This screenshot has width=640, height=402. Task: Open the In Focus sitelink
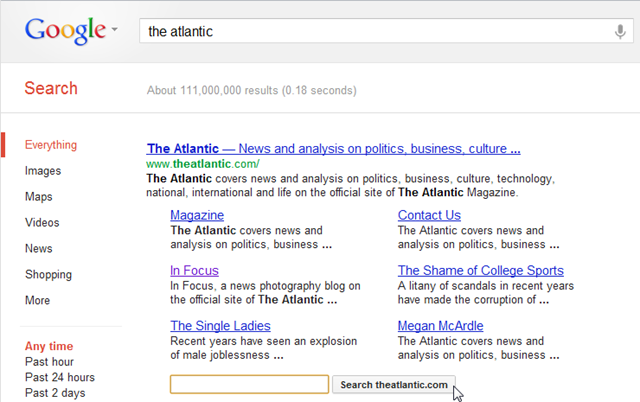tap(194, 271)
